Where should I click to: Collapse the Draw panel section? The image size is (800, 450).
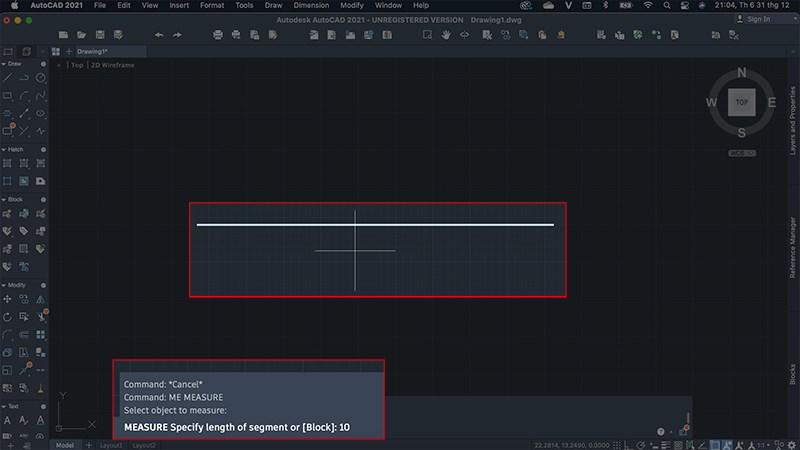point(4,64)
